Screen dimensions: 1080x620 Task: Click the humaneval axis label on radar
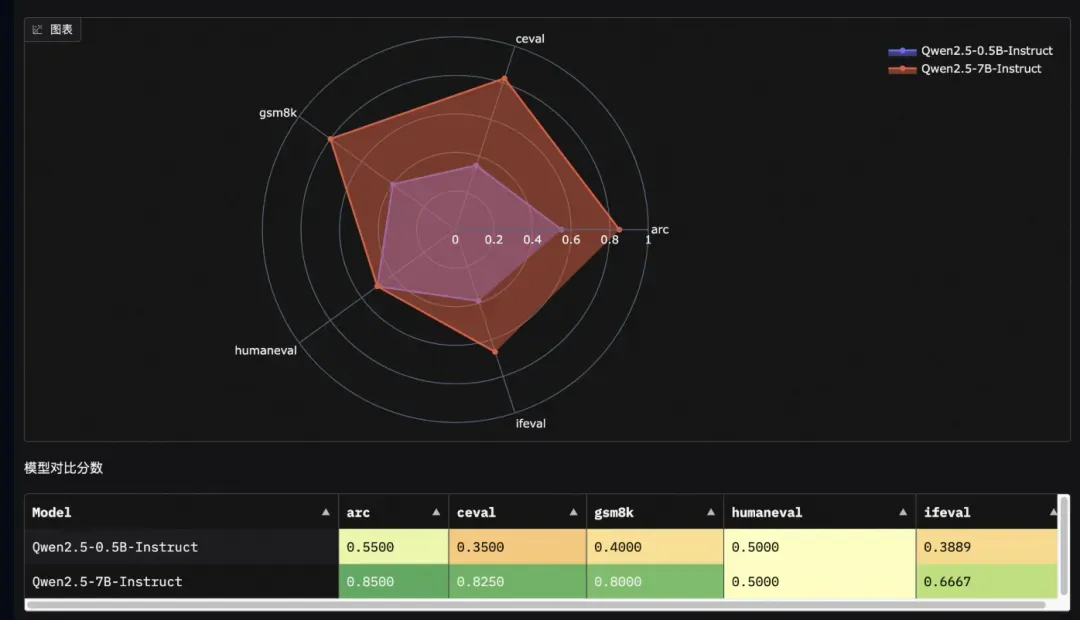(x=265, y=351)
